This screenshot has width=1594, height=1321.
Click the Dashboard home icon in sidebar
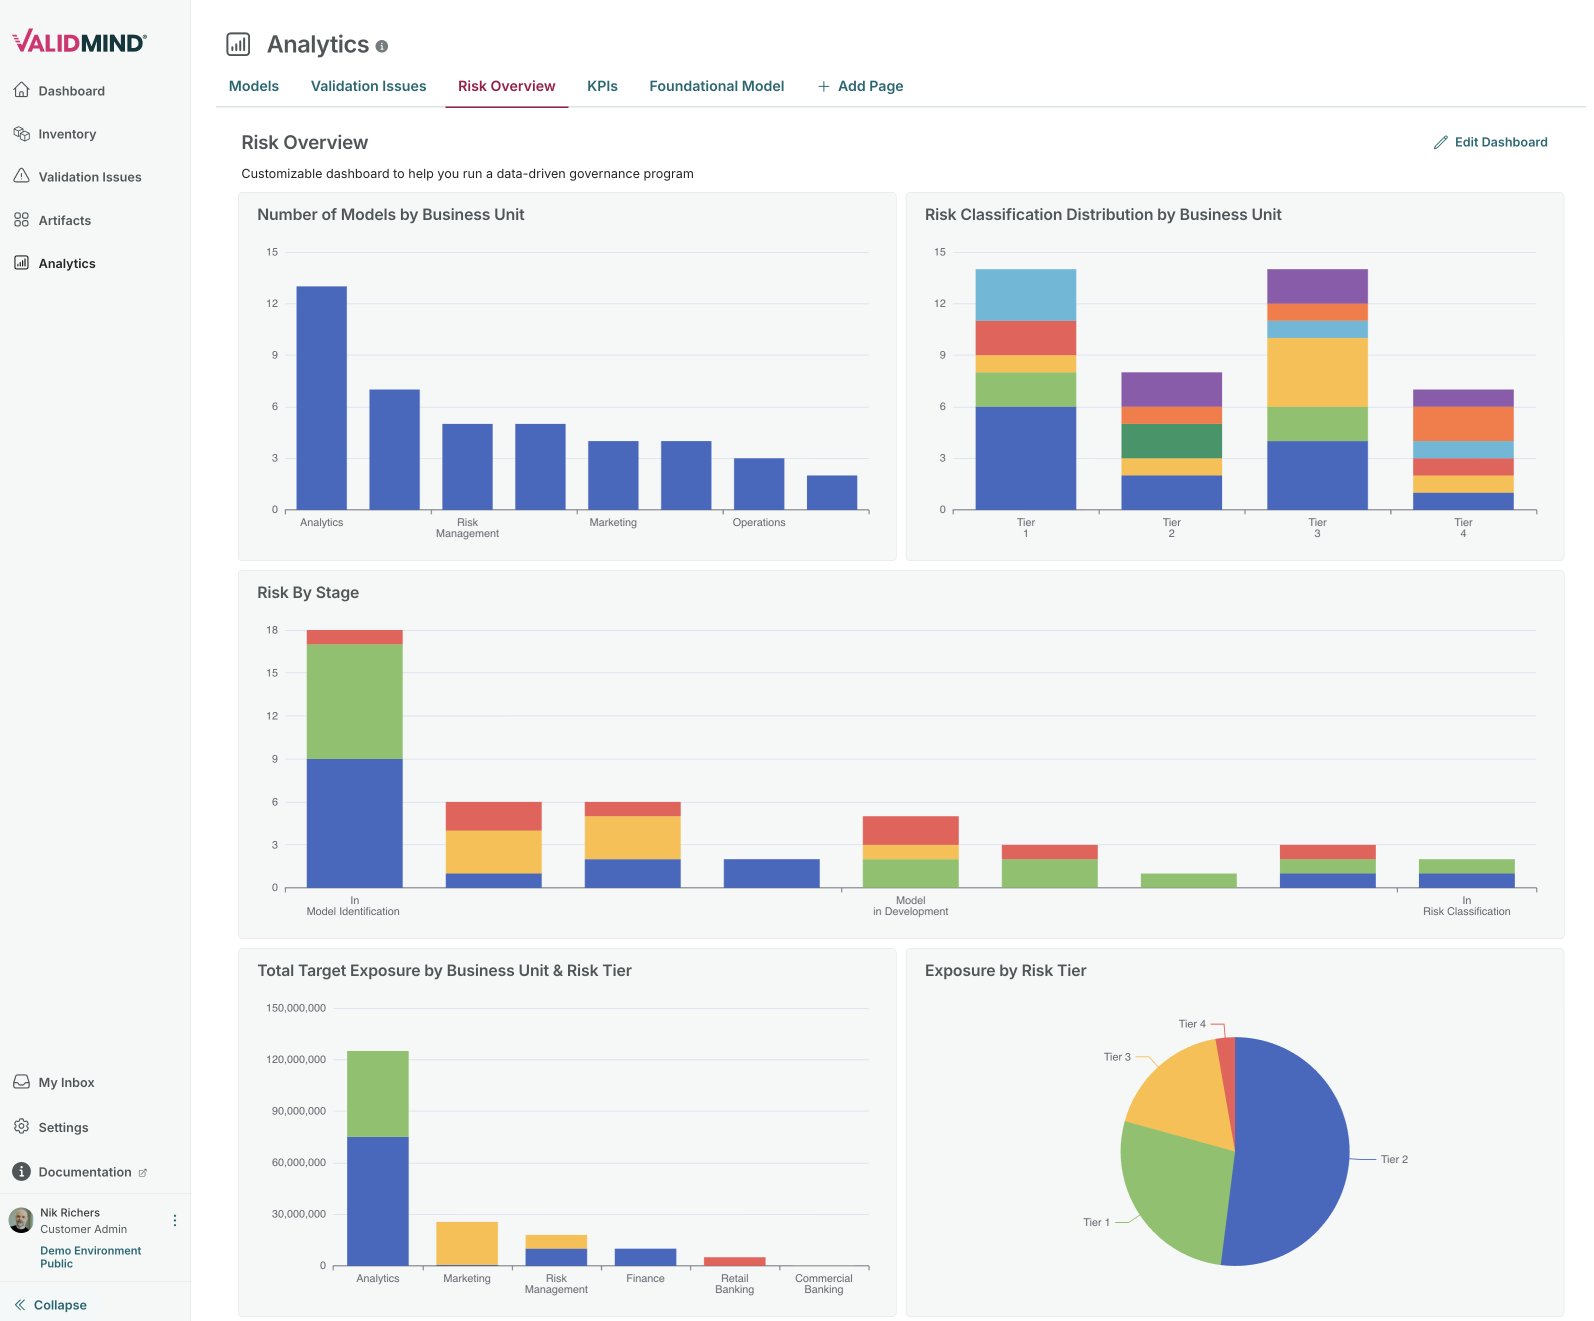[21, 90]
